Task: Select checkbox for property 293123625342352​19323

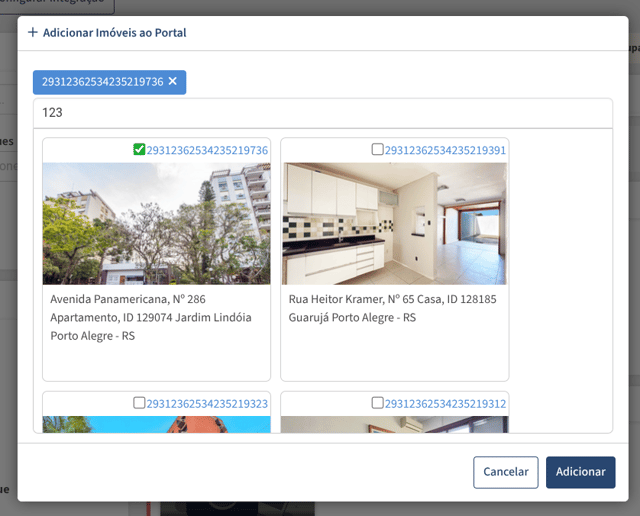Action: [139, 403]
